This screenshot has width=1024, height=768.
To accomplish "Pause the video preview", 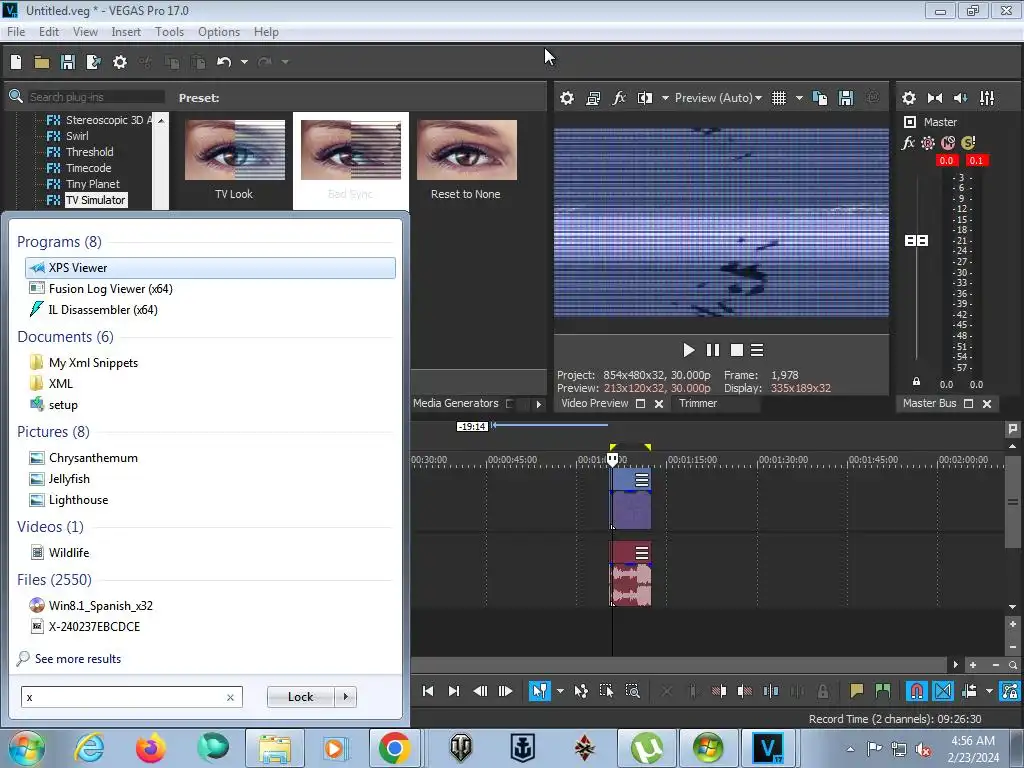I will click(x=712, y=351).
